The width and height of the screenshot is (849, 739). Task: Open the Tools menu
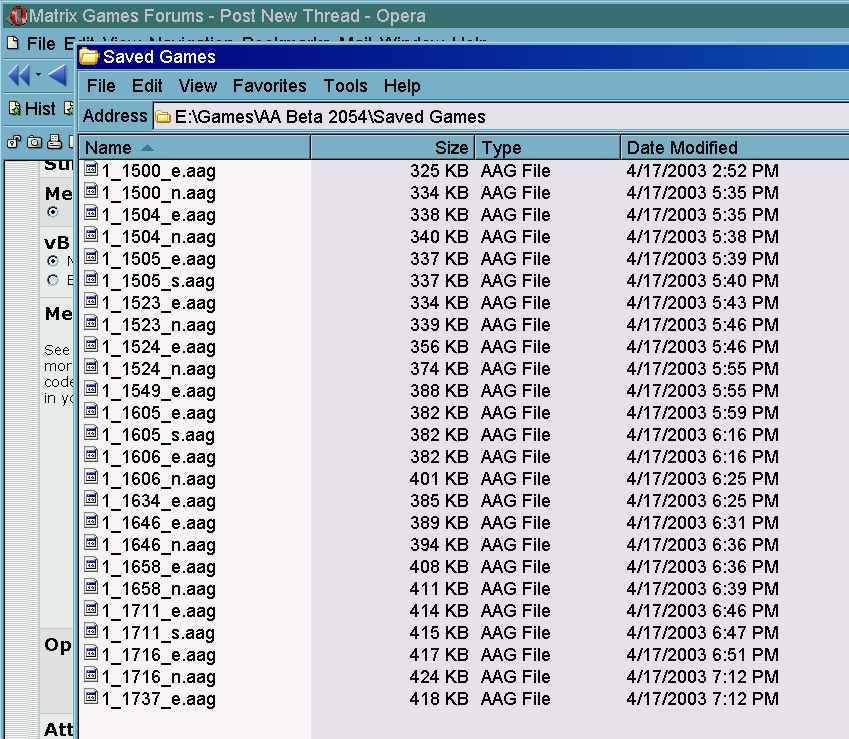click(x=345, y=86)
